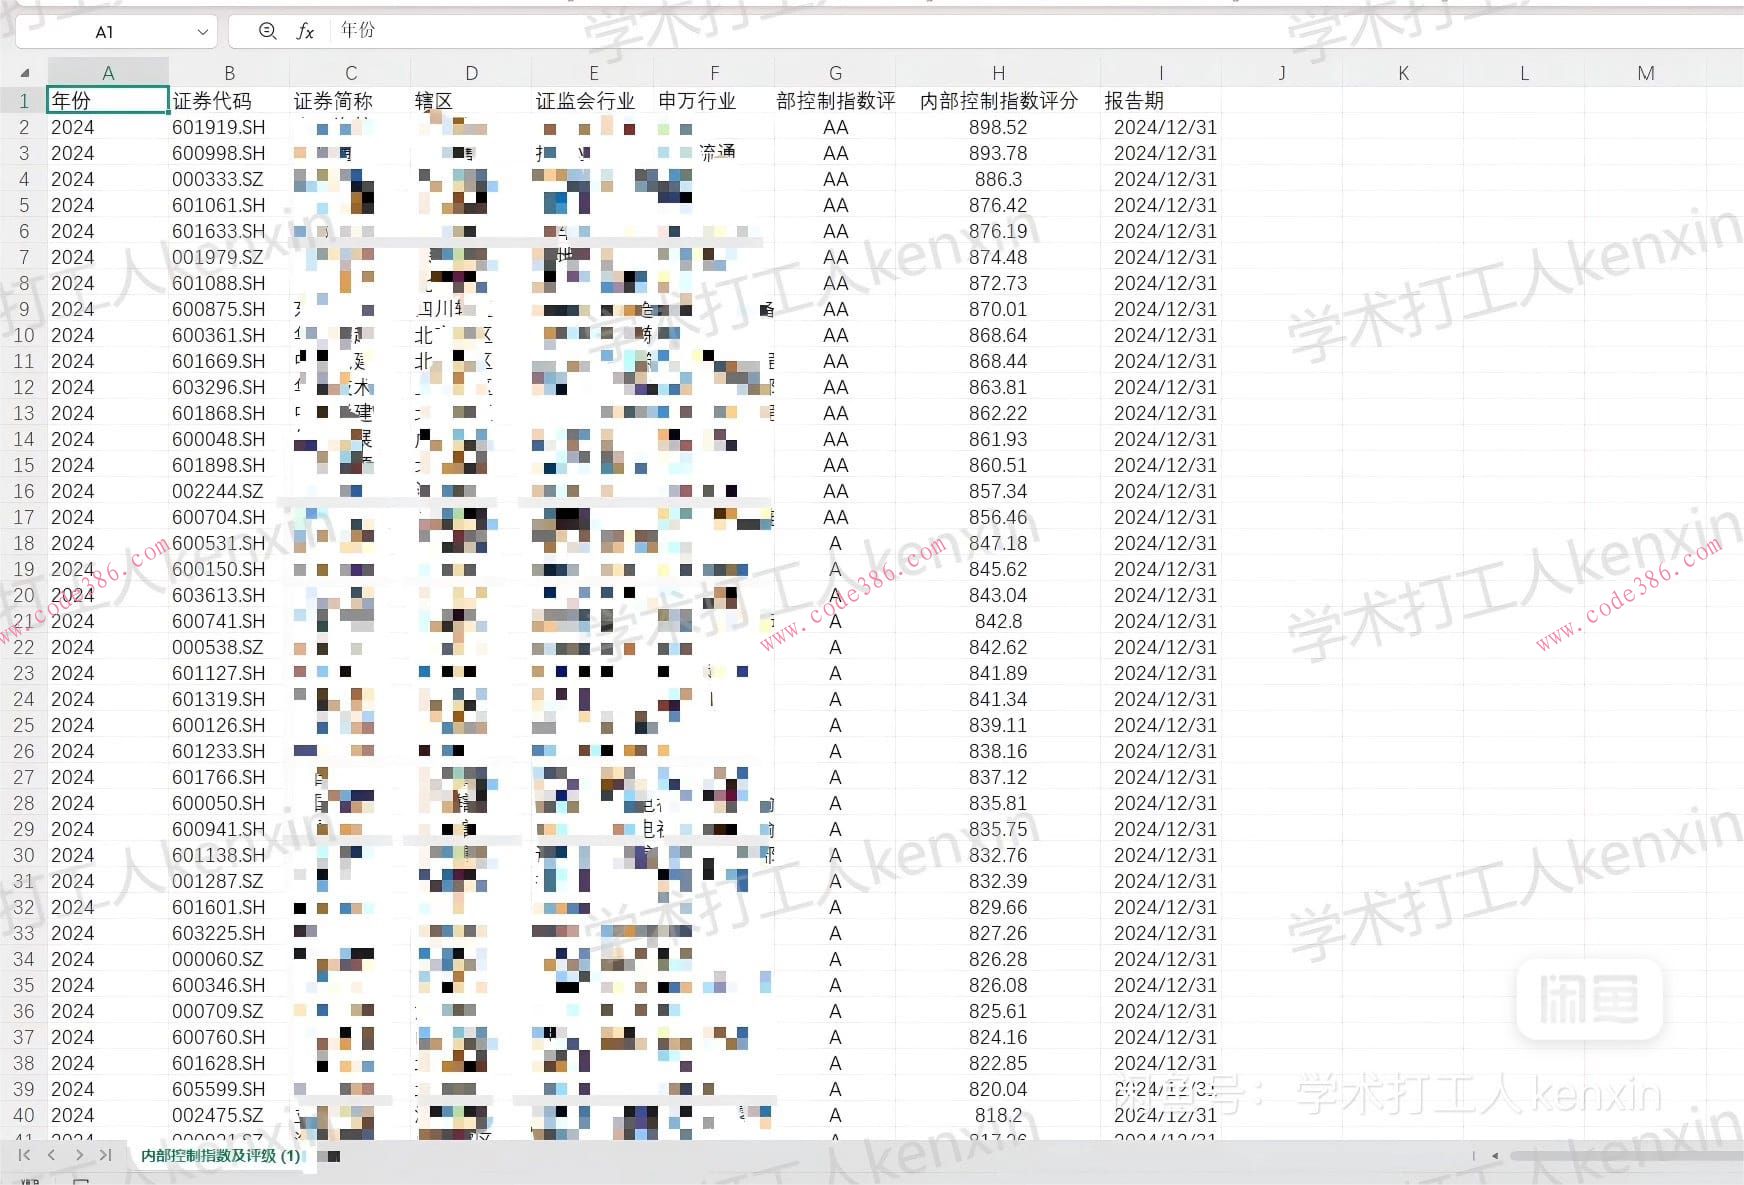The width and height of the screenshot is (1744, 1185).
Task: Click the select-all corner triangle
Action: [x=24, y=73]
